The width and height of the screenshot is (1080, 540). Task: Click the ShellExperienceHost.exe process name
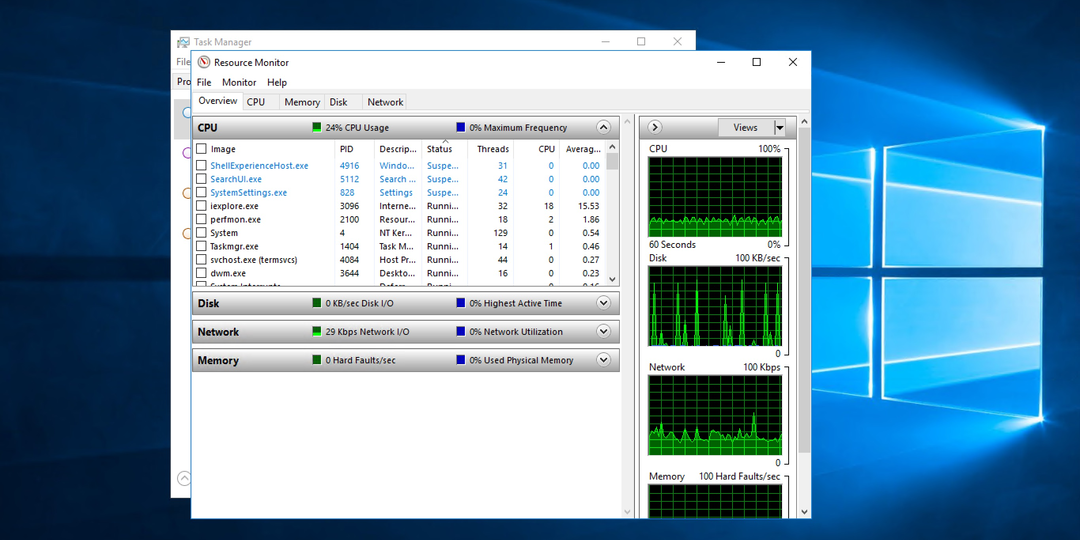tap(259, 165)
